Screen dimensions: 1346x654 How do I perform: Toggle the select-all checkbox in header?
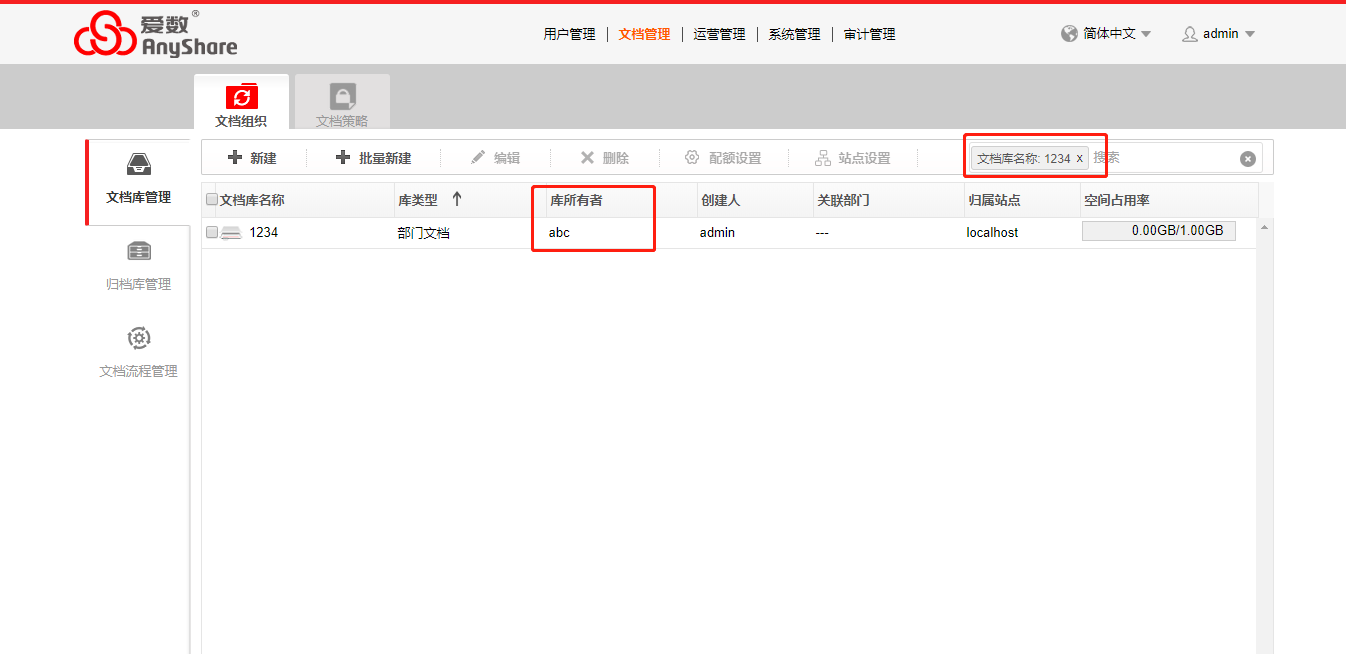(211, 200)
